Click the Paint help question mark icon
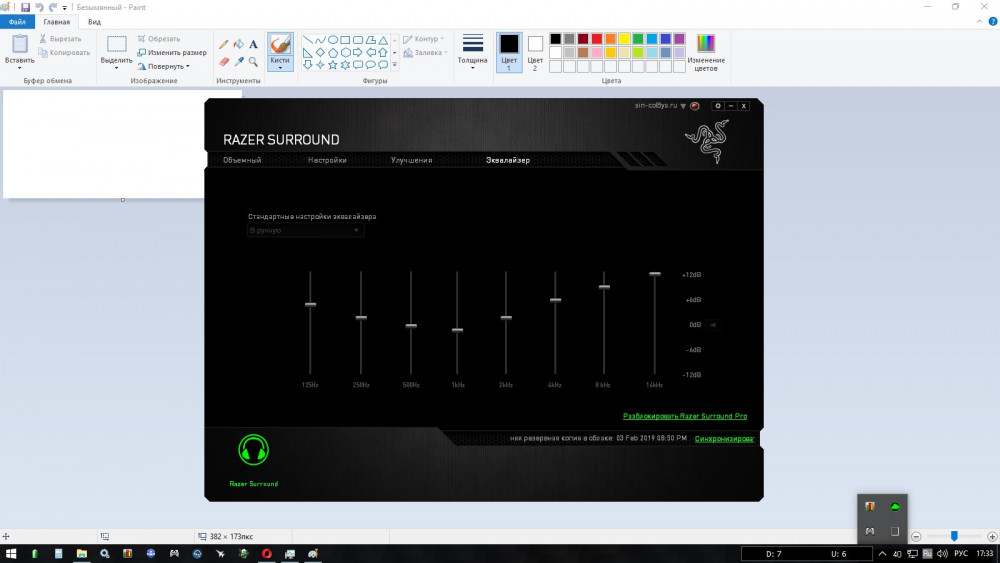 pyautogui.click(x=992, y=22)
